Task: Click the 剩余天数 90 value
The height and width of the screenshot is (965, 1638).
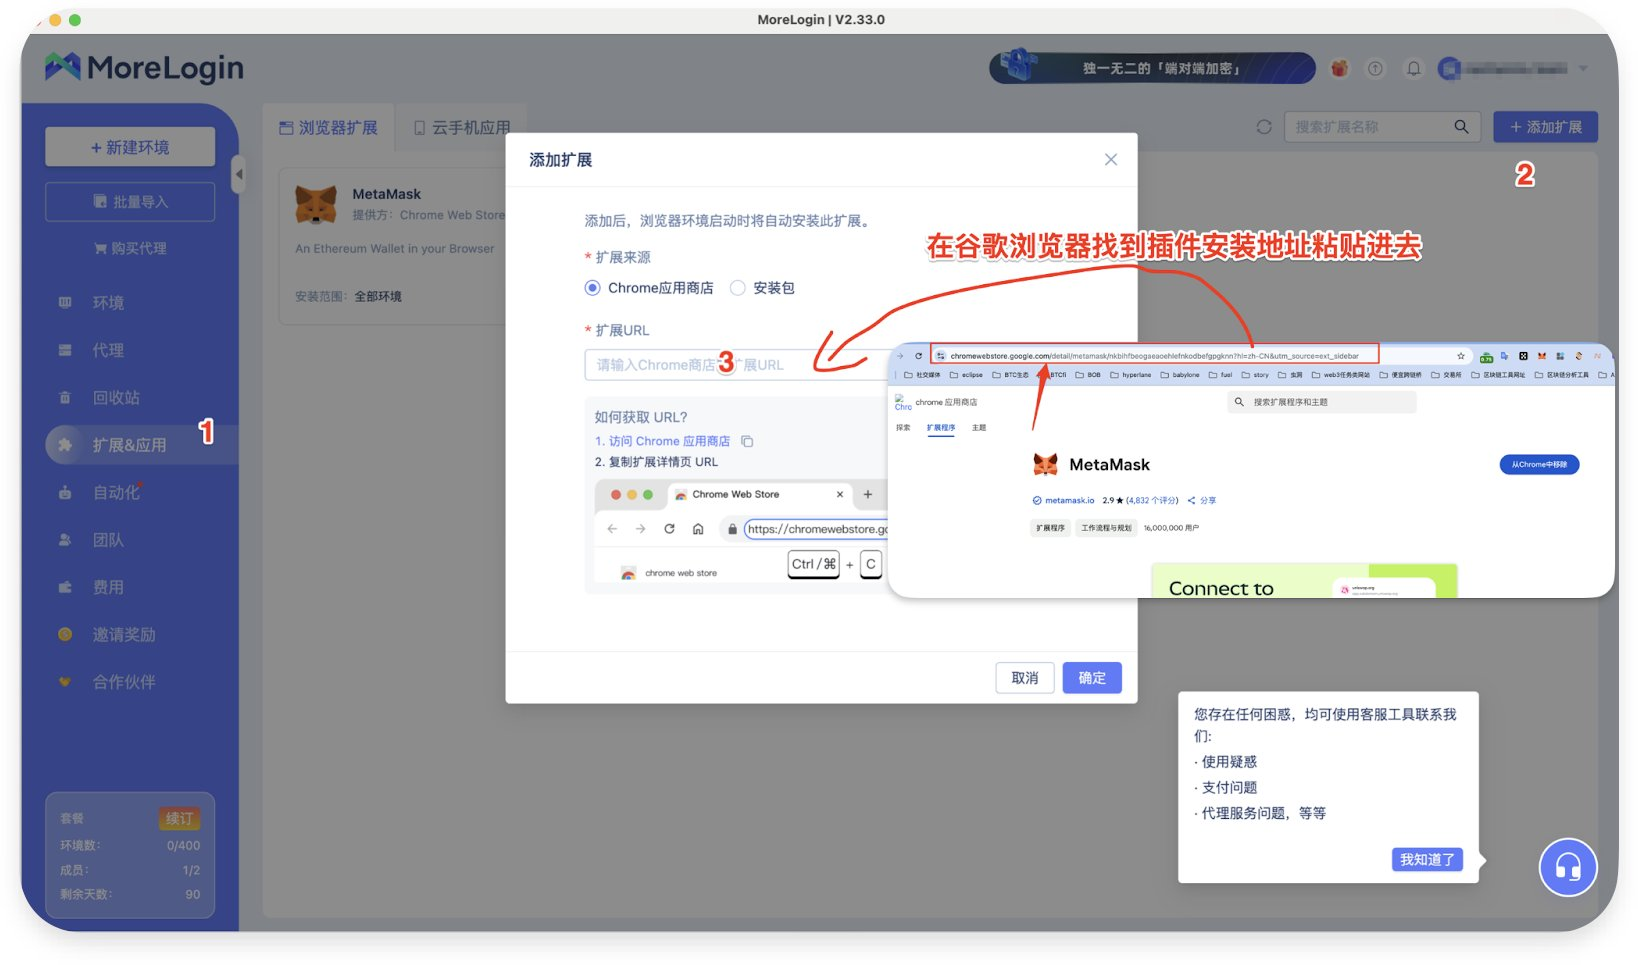Action: [x=192, y=894]
